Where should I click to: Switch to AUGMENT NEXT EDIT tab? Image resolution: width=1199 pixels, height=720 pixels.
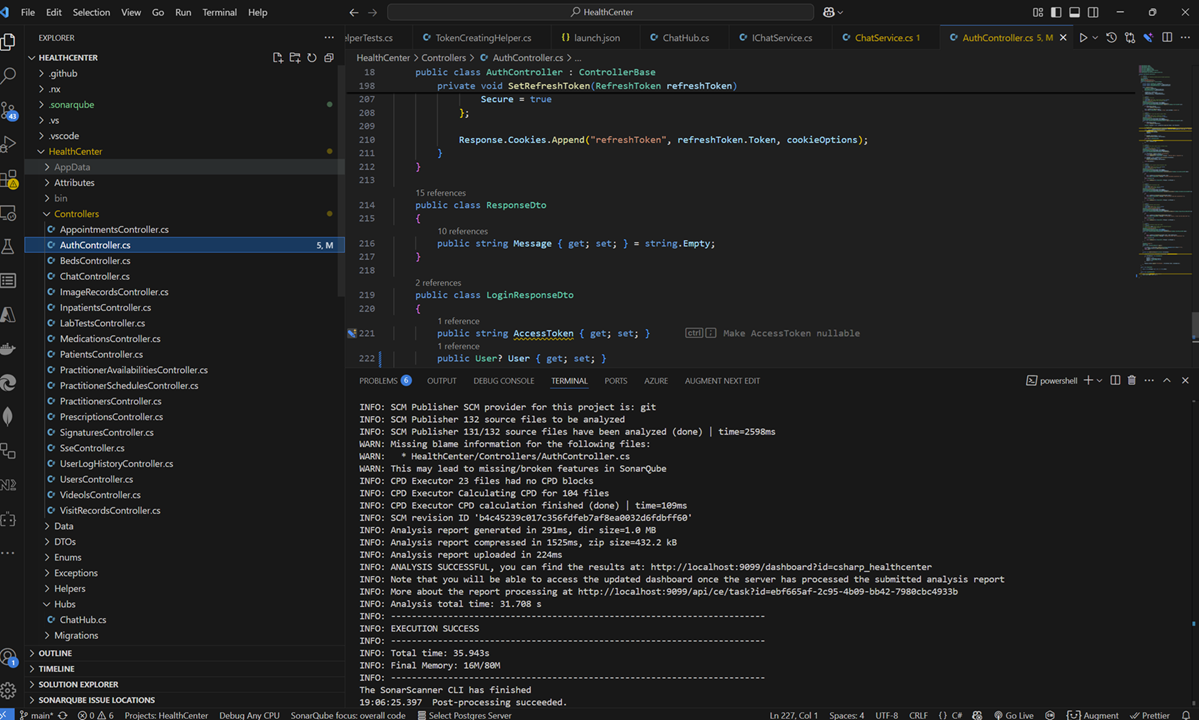pyautogui.click(x=722, y=381)
